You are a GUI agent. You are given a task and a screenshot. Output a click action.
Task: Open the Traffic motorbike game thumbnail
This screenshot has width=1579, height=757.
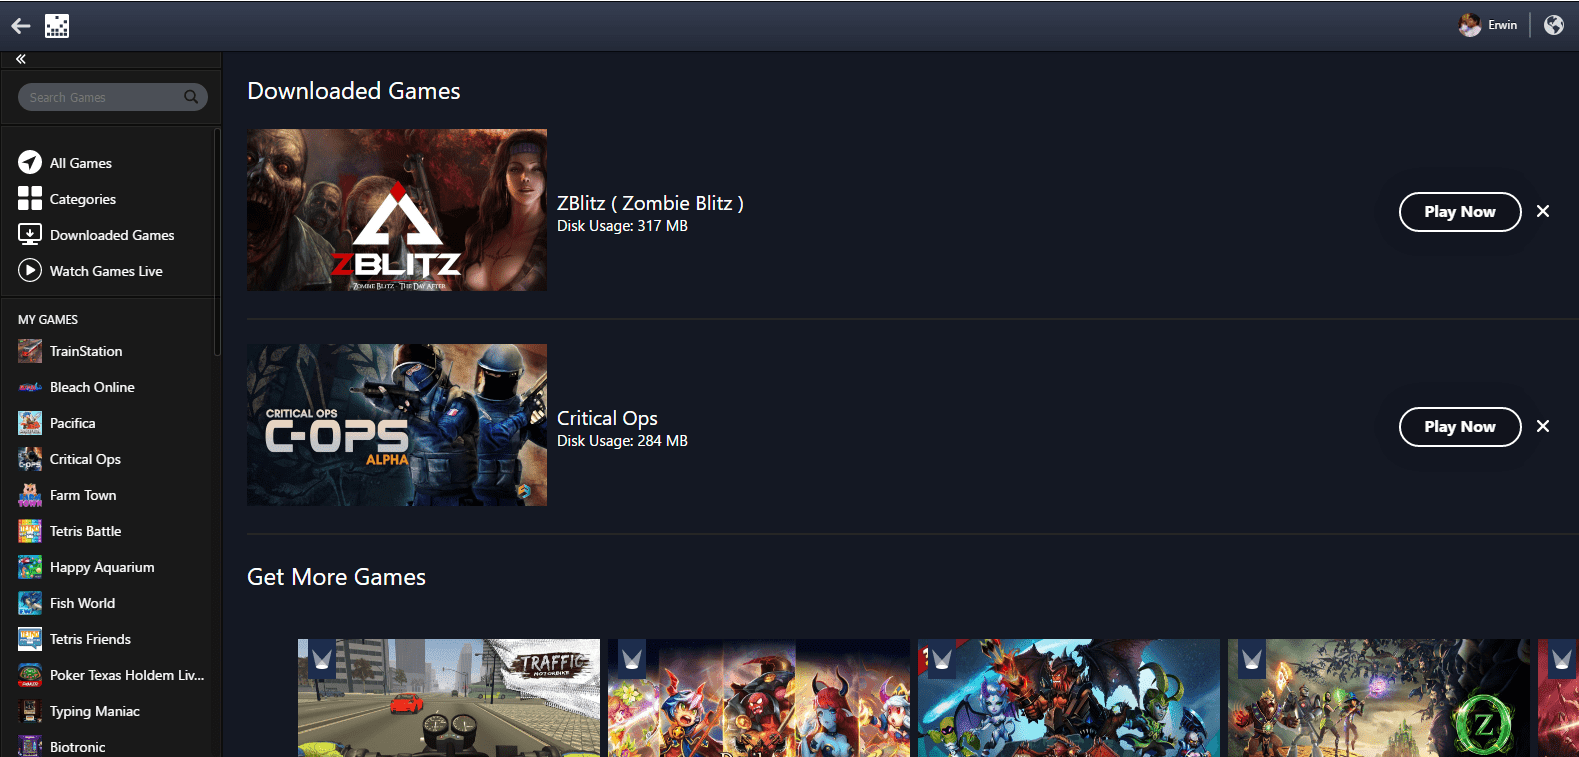tap(449, 698)
